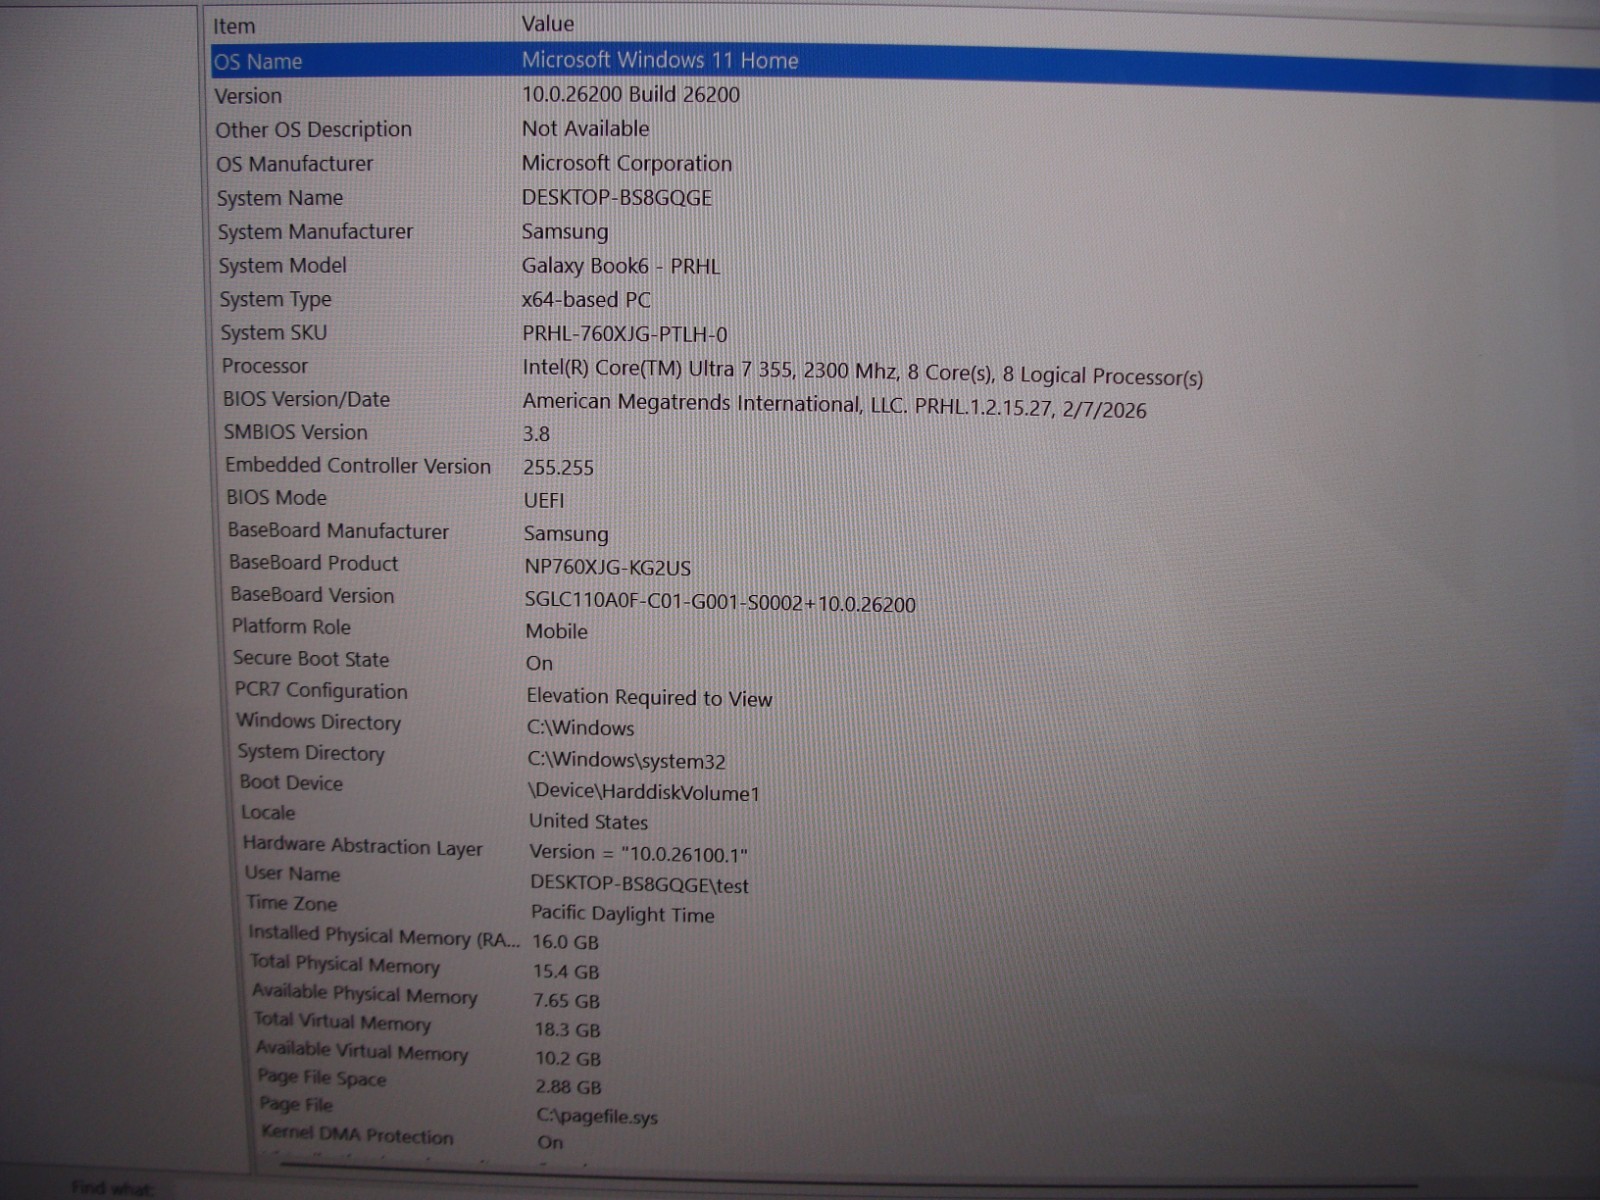Click the DESKTOP-BS8GQGE\test value
This screenshot has width=1600, height=1200.
click(x=640, y=885)
